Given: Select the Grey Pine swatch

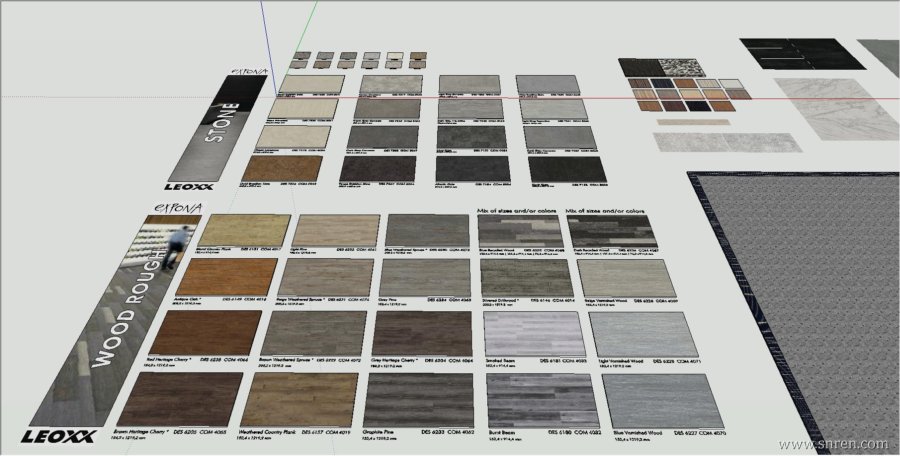Looking at the screenshot, I should pyautogui.click(x=425, y=277).
